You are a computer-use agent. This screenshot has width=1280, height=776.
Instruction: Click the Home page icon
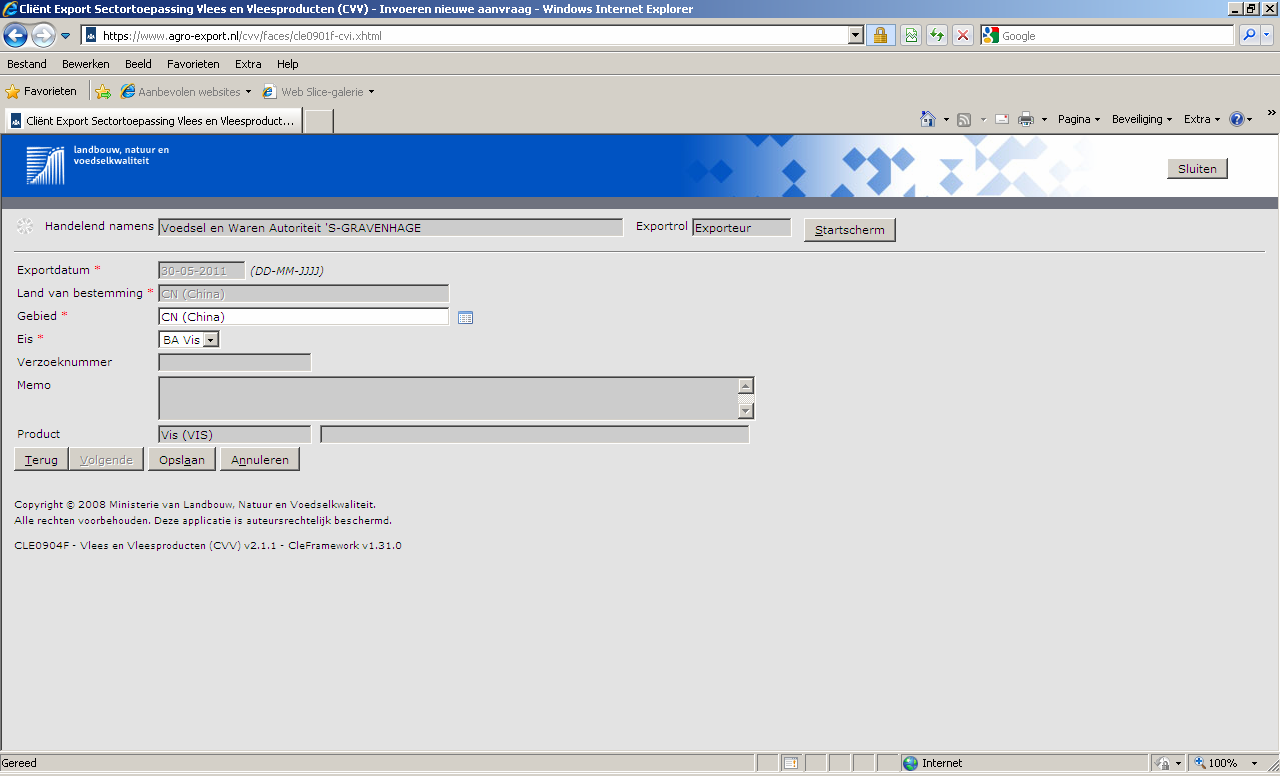928,119
